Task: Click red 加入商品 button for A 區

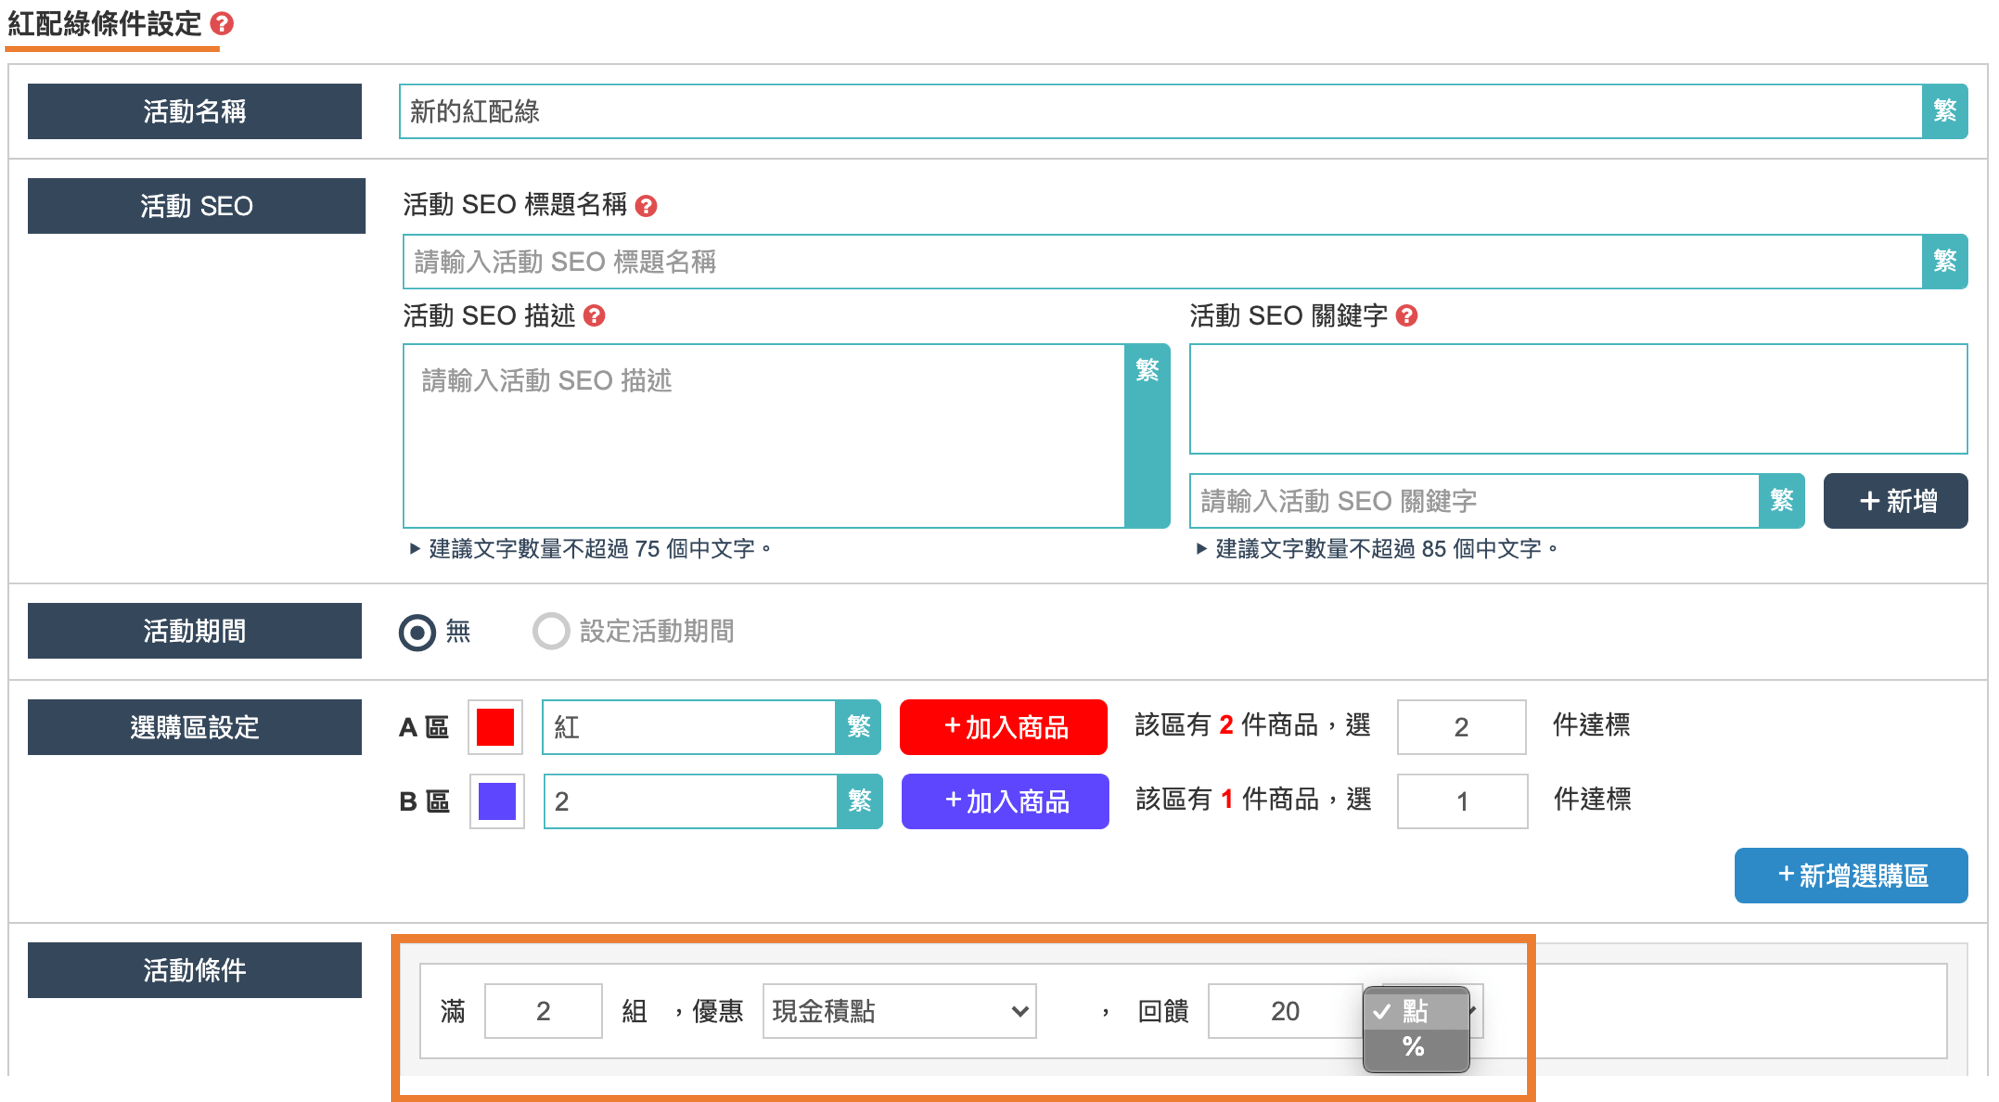Action: pos(1003,727)
